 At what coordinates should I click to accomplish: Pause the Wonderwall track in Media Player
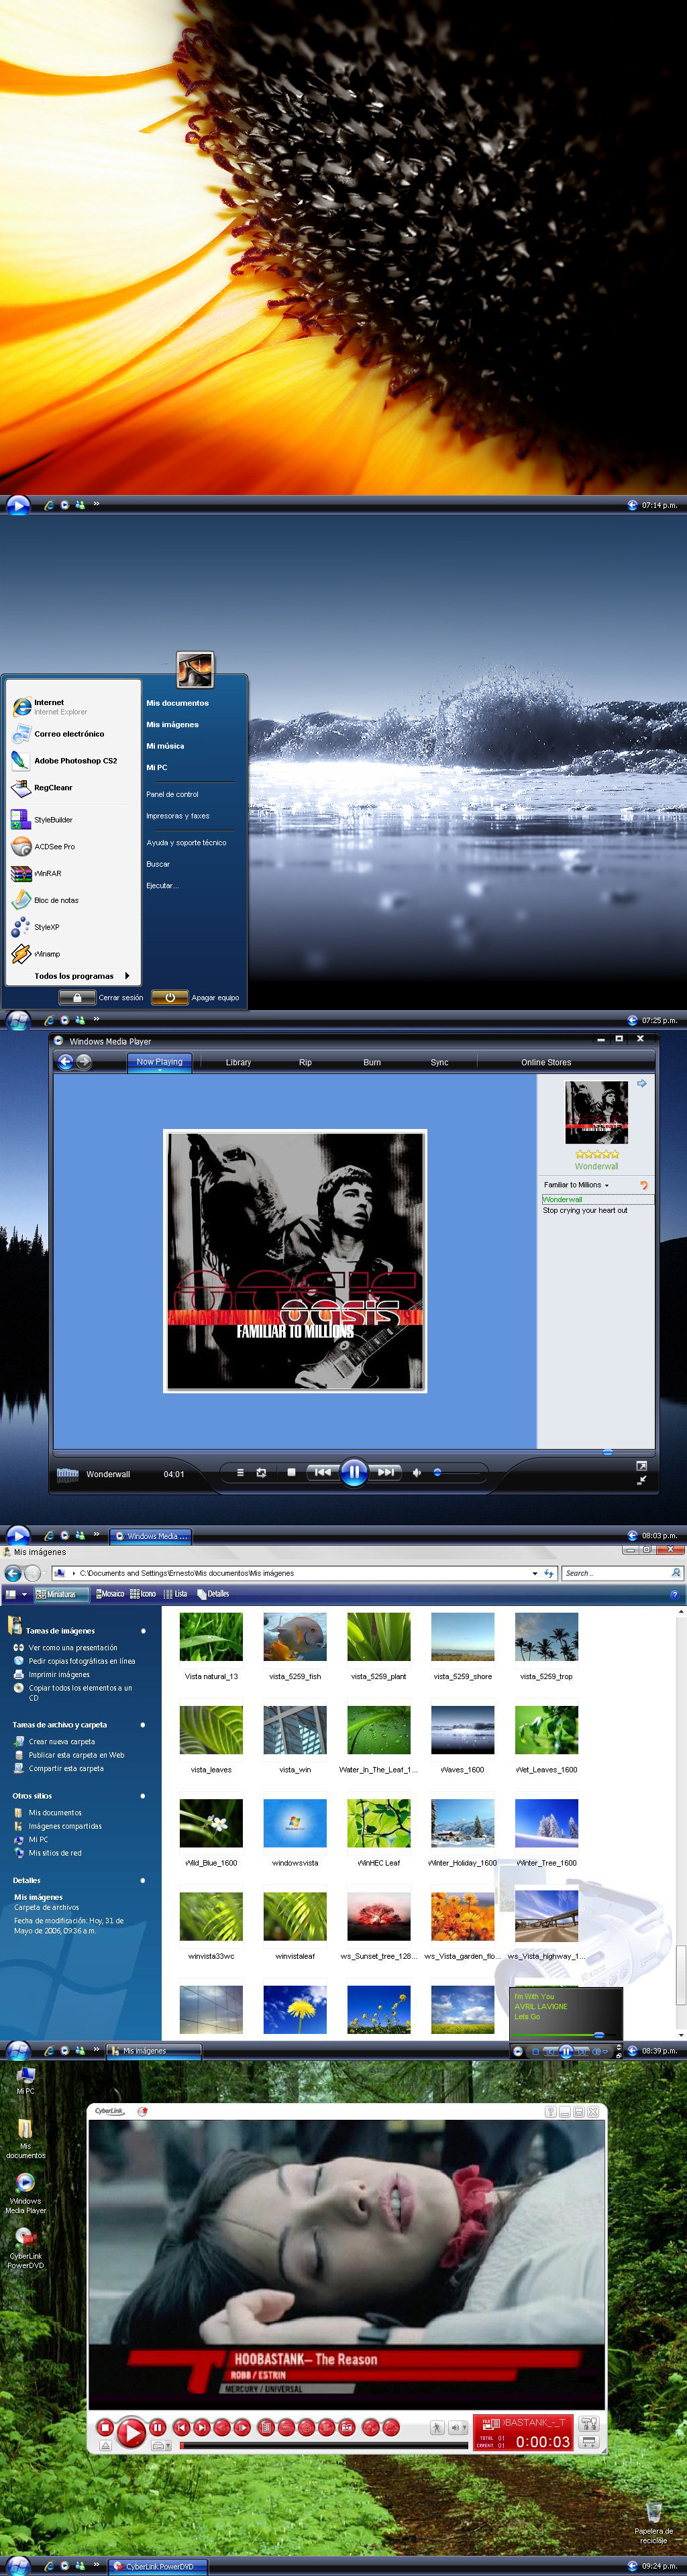point(354,1472)
